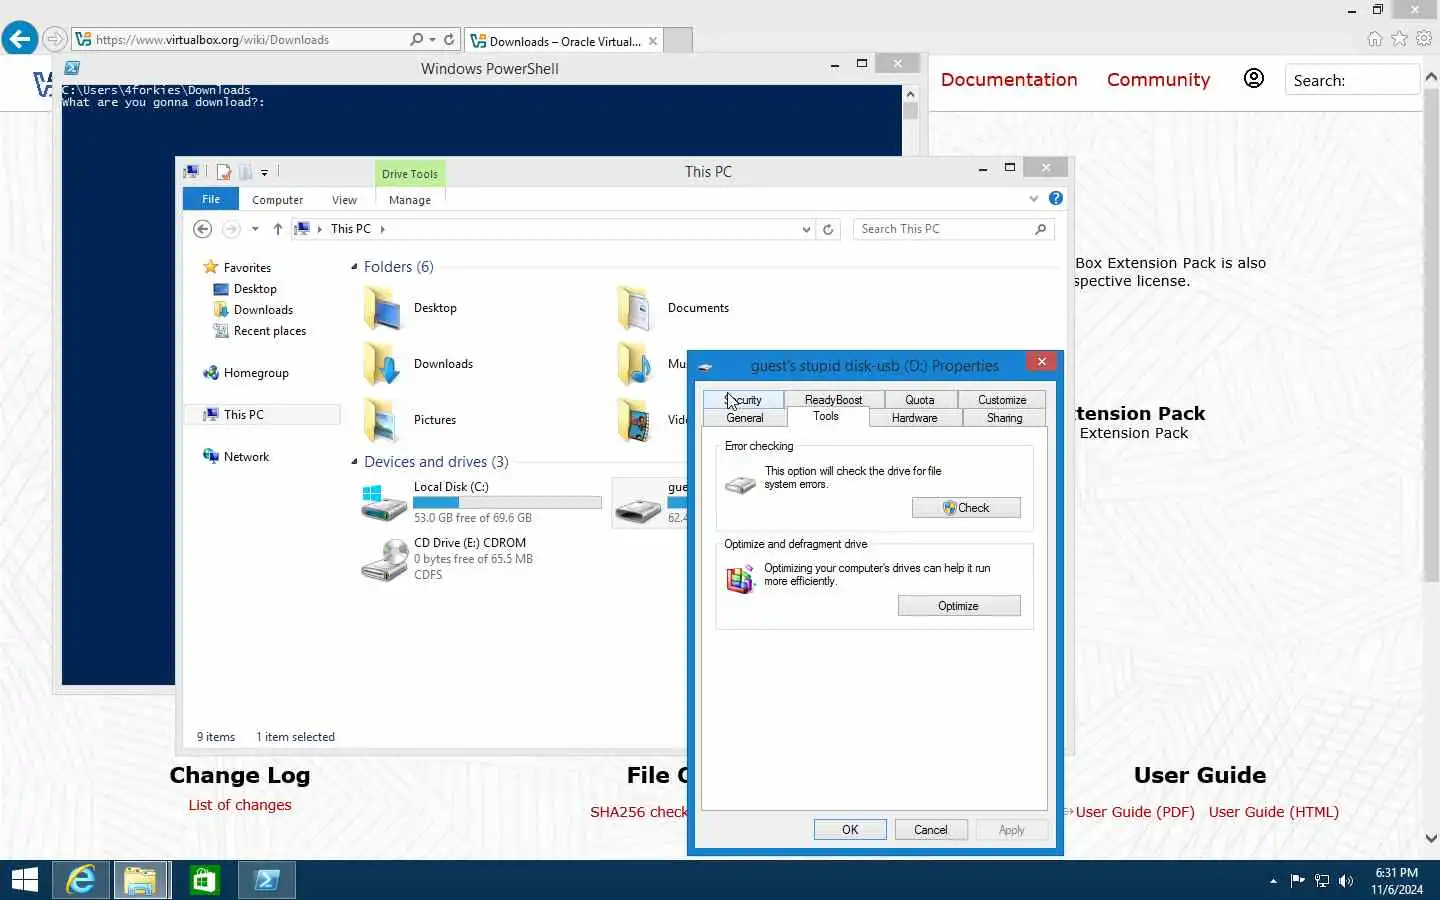
Task: Click the webpage Search field
Action: (1352, 80)
